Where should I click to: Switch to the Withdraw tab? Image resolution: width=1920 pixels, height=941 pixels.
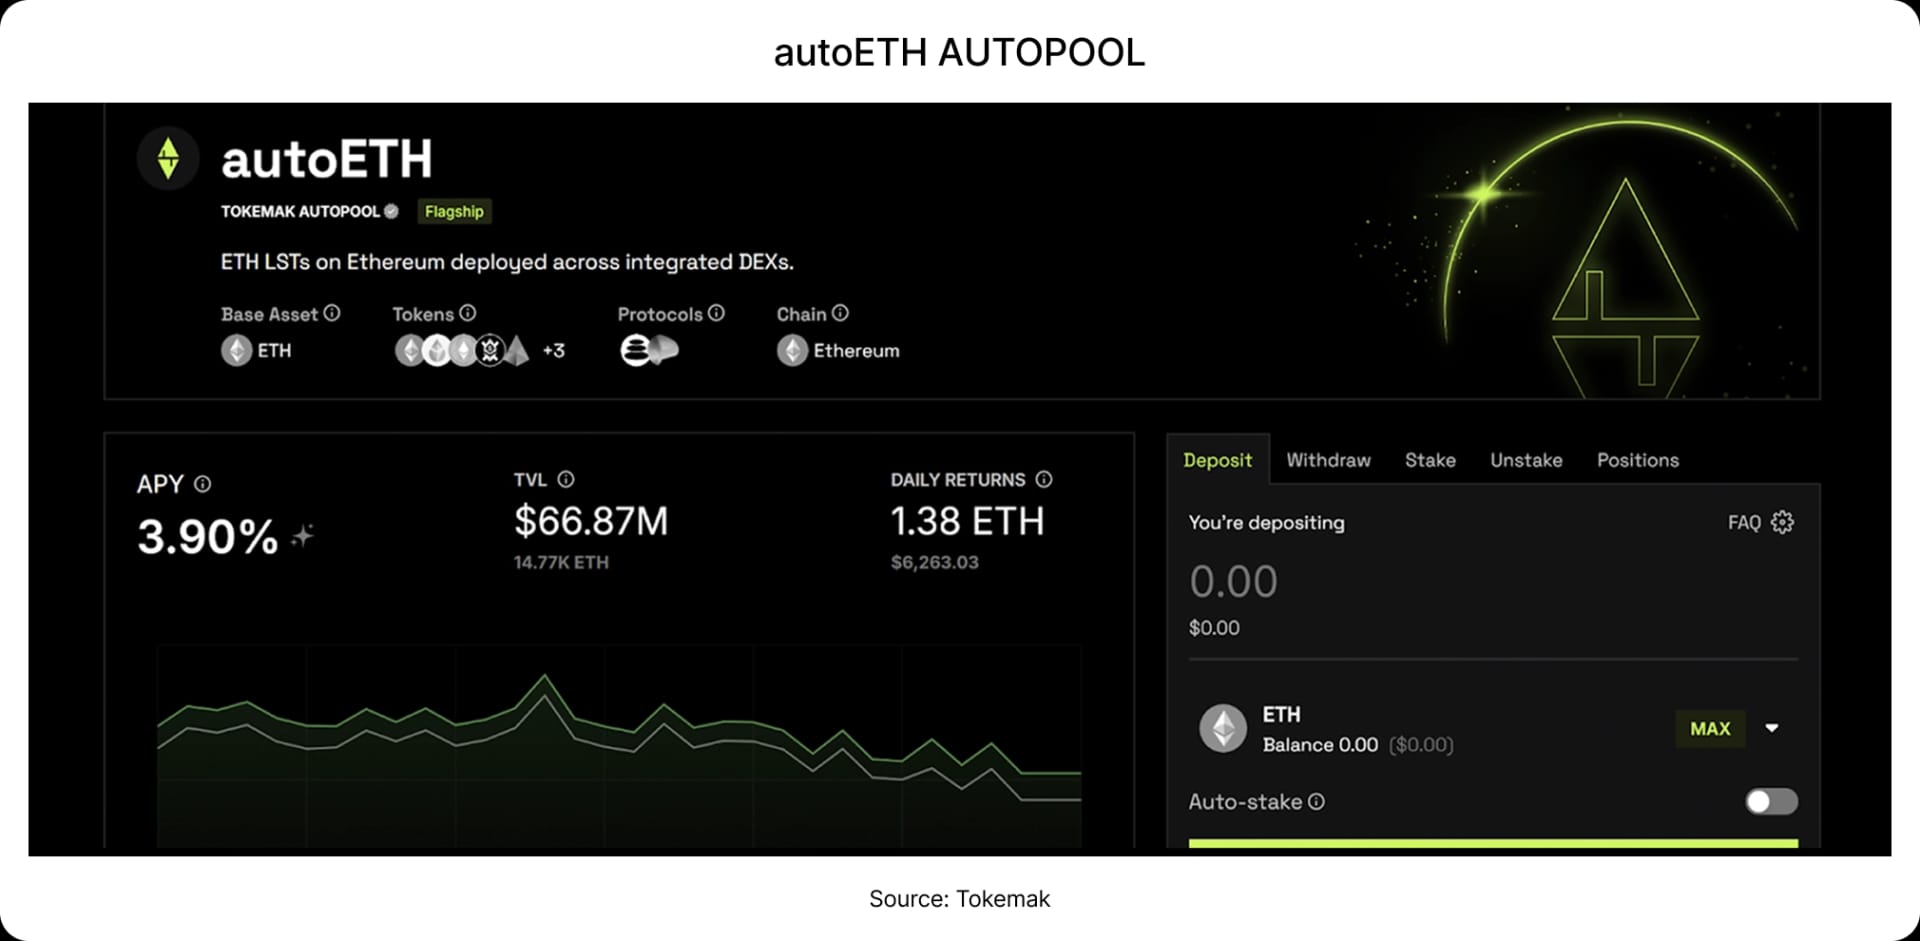[1328, 460]
